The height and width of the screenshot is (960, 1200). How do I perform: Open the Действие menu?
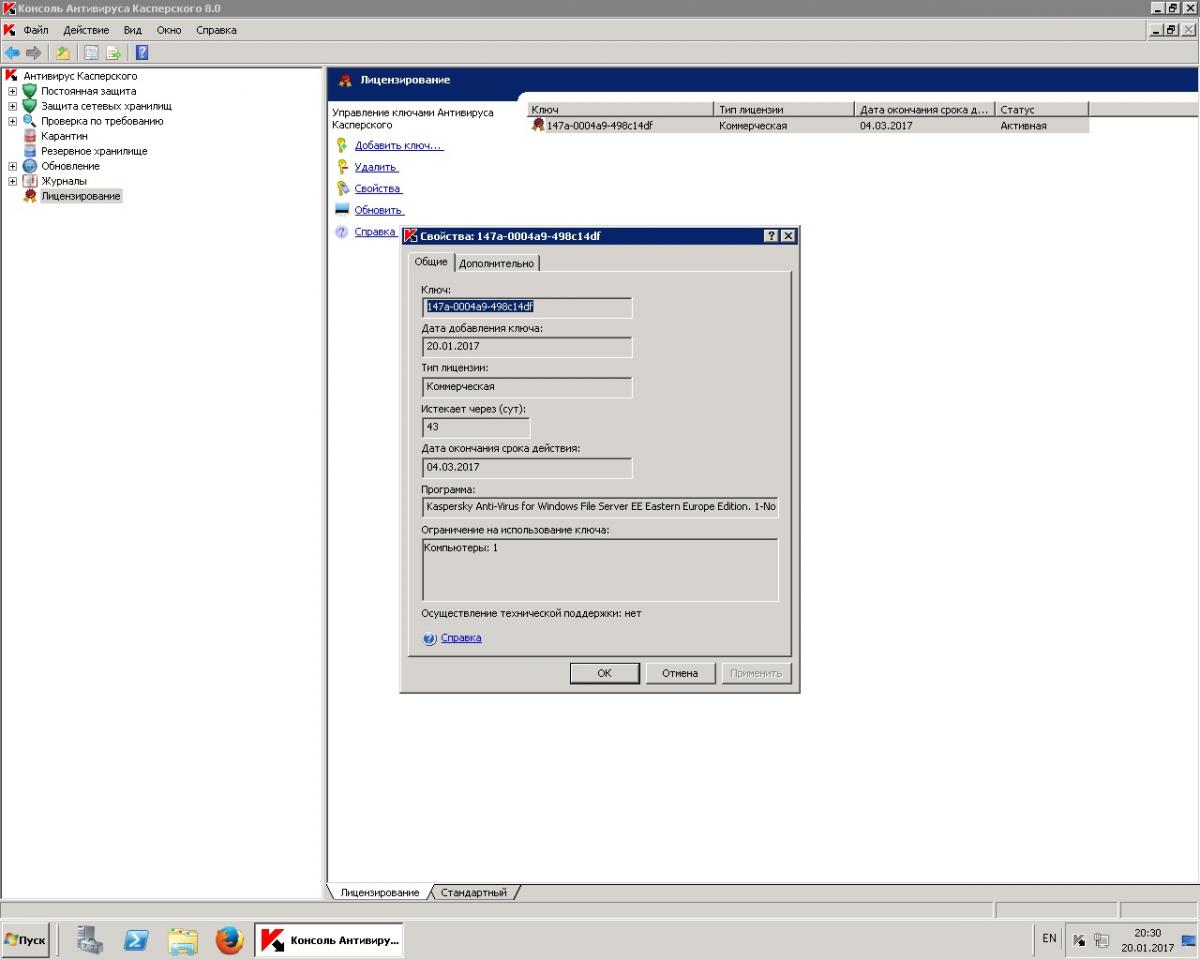coord(86,30)
